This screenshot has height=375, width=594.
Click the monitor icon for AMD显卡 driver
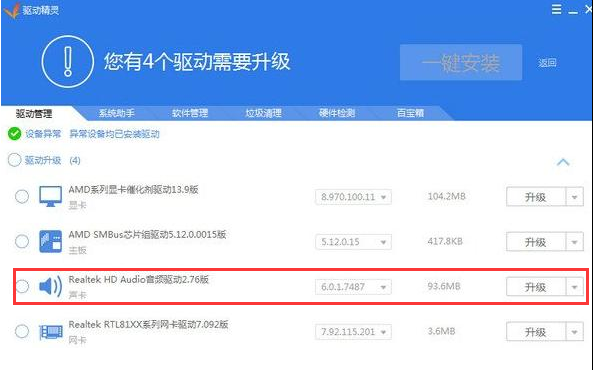click(x=50, y=196)
